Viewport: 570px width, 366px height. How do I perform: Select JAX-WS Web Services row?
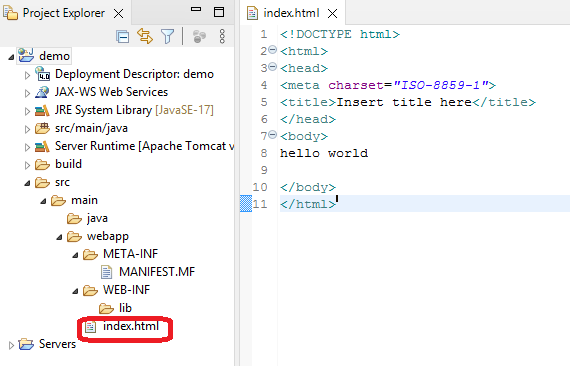click(111, 92)
